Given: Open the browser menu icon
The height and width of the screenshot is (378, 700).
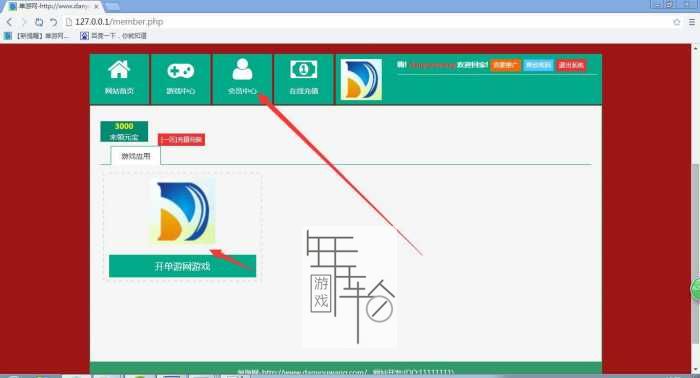Looking at the screenshot, I should pyautogui.click(x=692, y=21).
